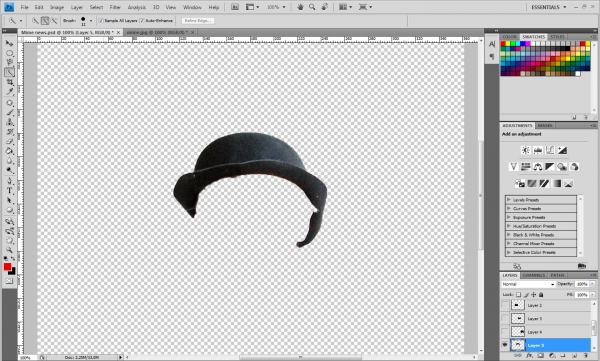Screen dimensions: 600x361
Task: Select the Clone Stamp tool
Action: [10, 122]
